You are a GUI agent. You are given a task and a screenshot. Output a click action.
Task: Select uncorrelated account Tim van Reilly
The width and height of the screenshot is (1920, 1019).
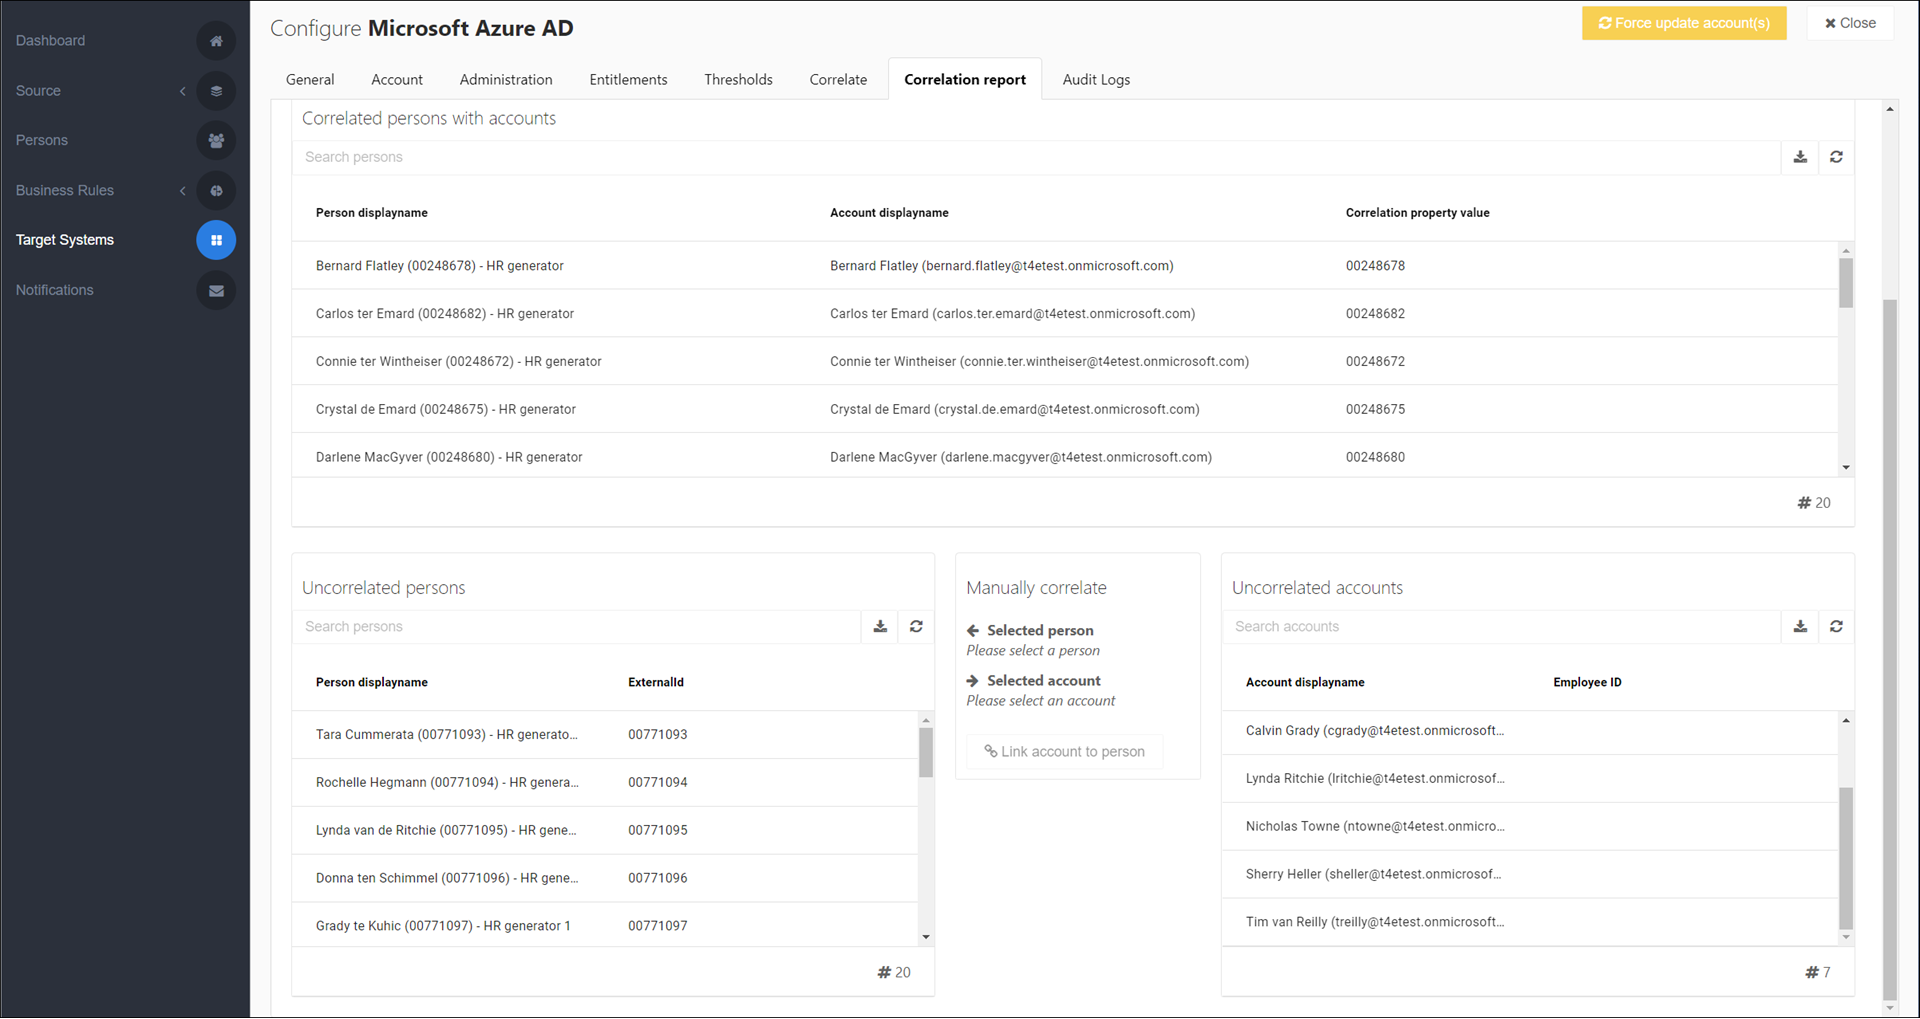1530,922
